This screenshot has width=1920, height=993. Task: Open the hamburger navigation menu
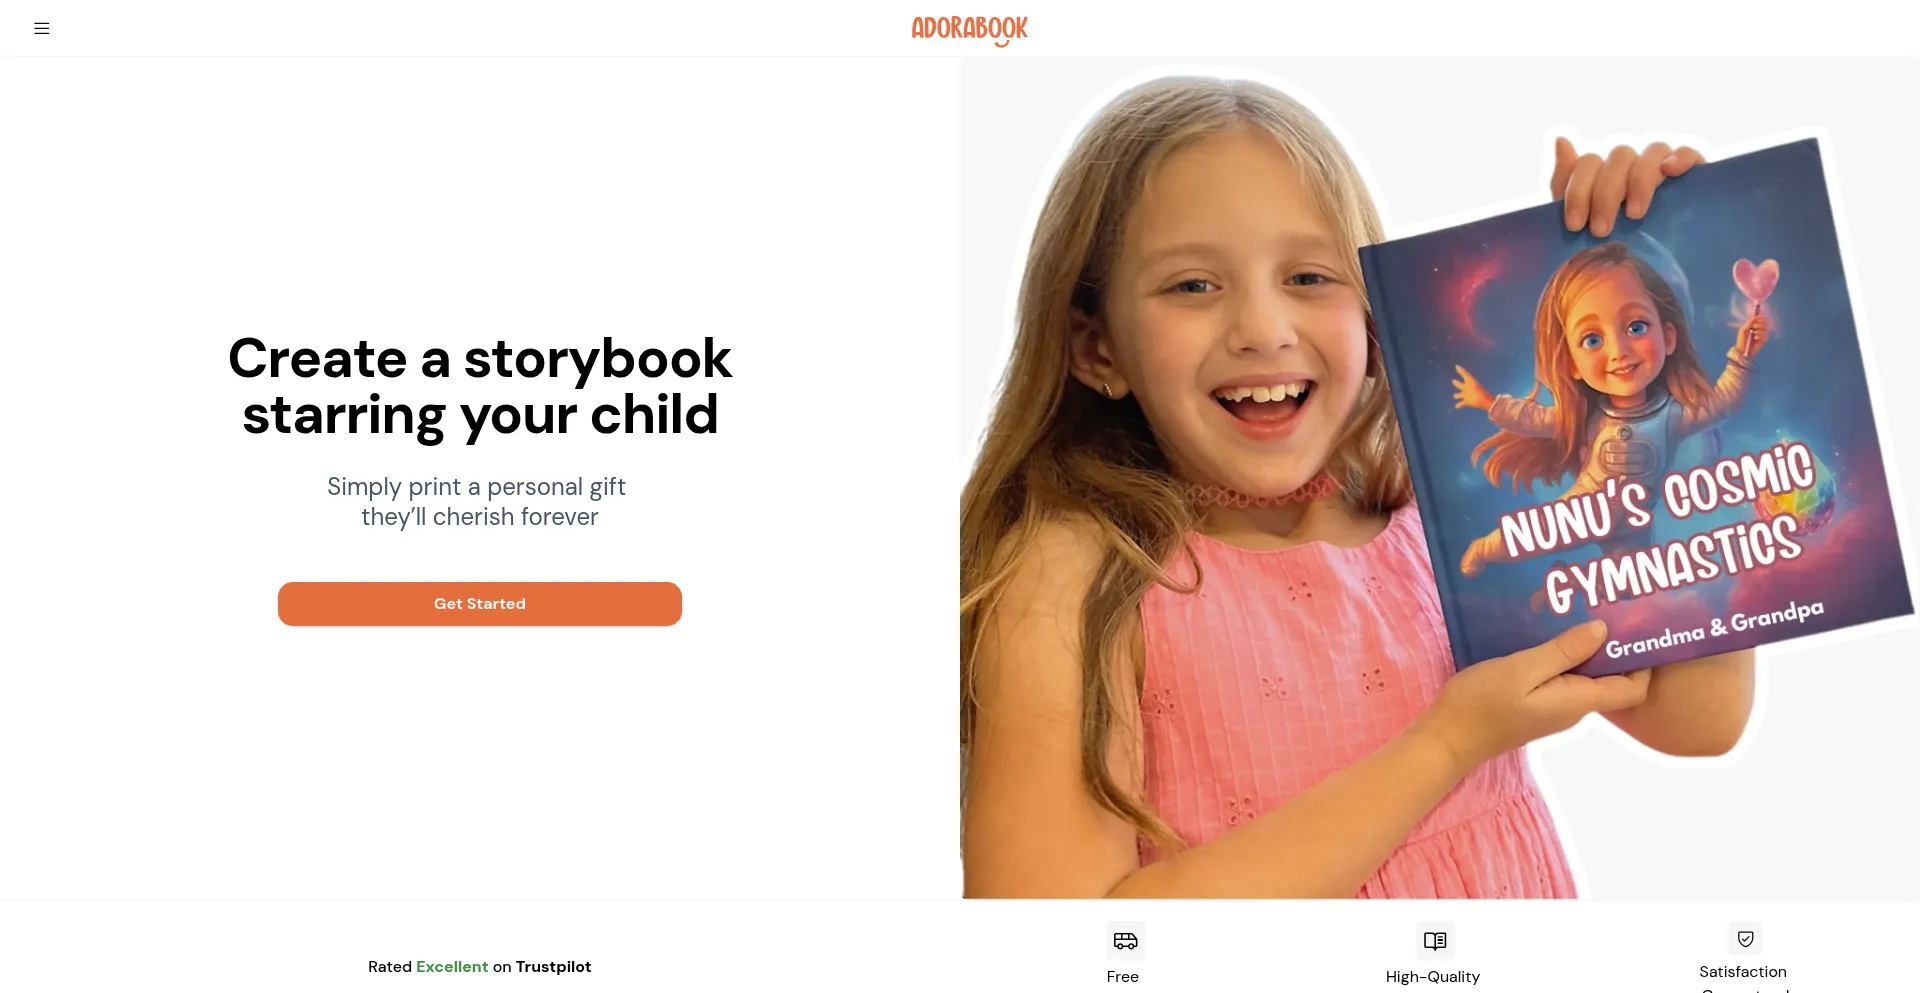coord(42,28)
